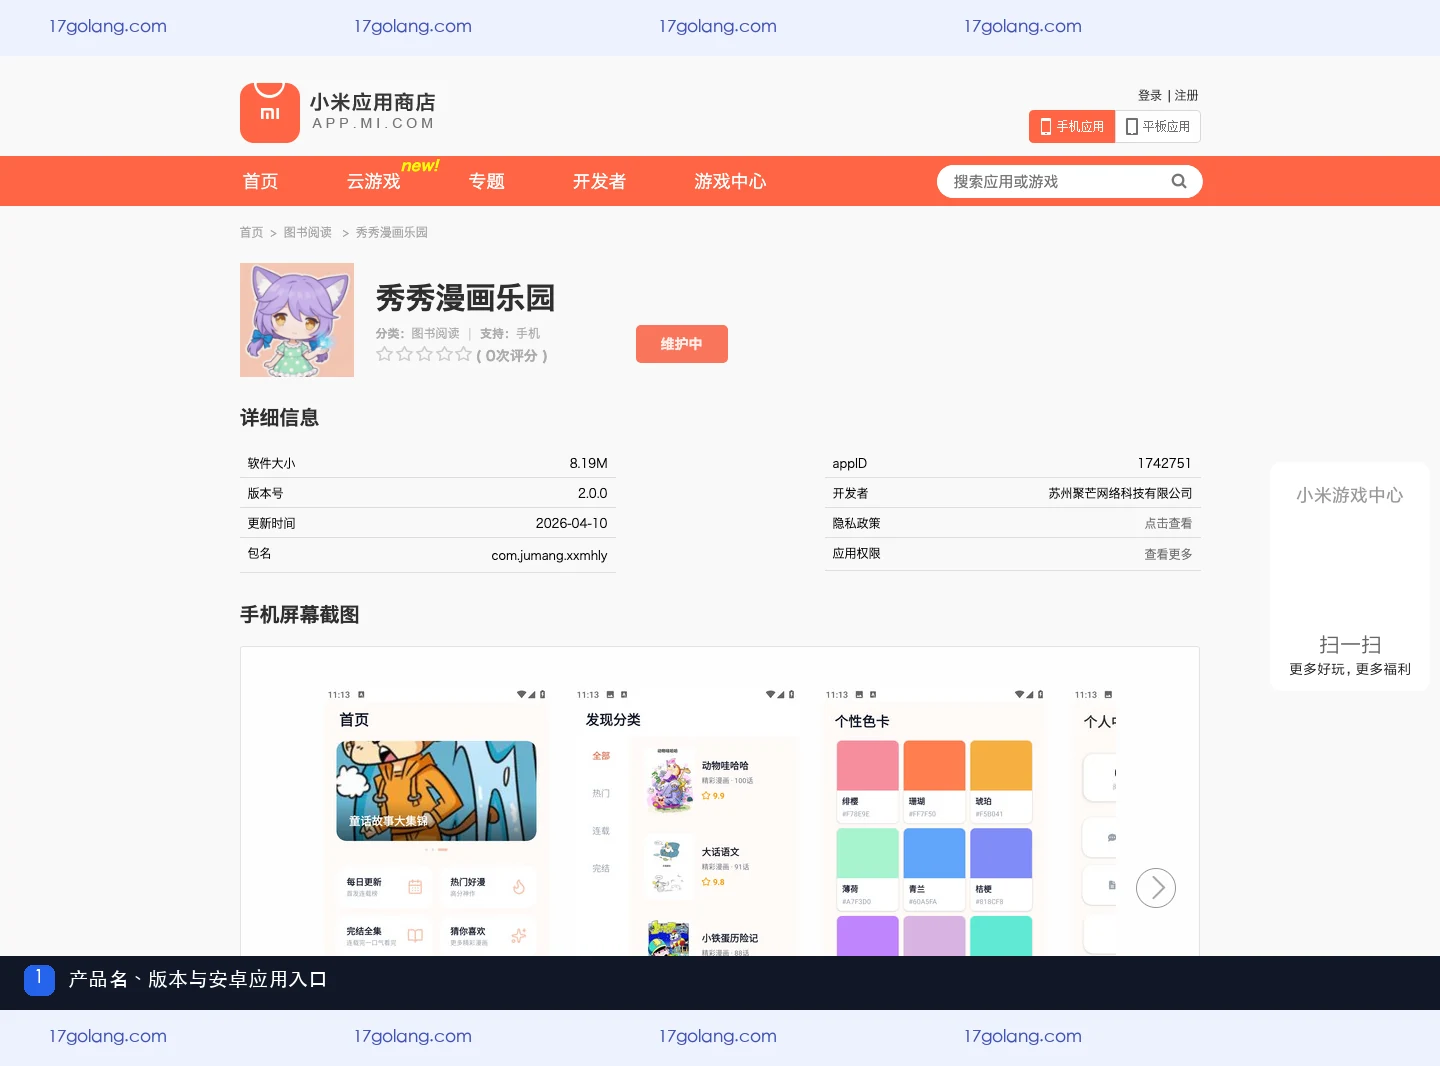
Task: Click the 猜你喜欢 sparkle icon in screenshot
Action: point(519,936)
